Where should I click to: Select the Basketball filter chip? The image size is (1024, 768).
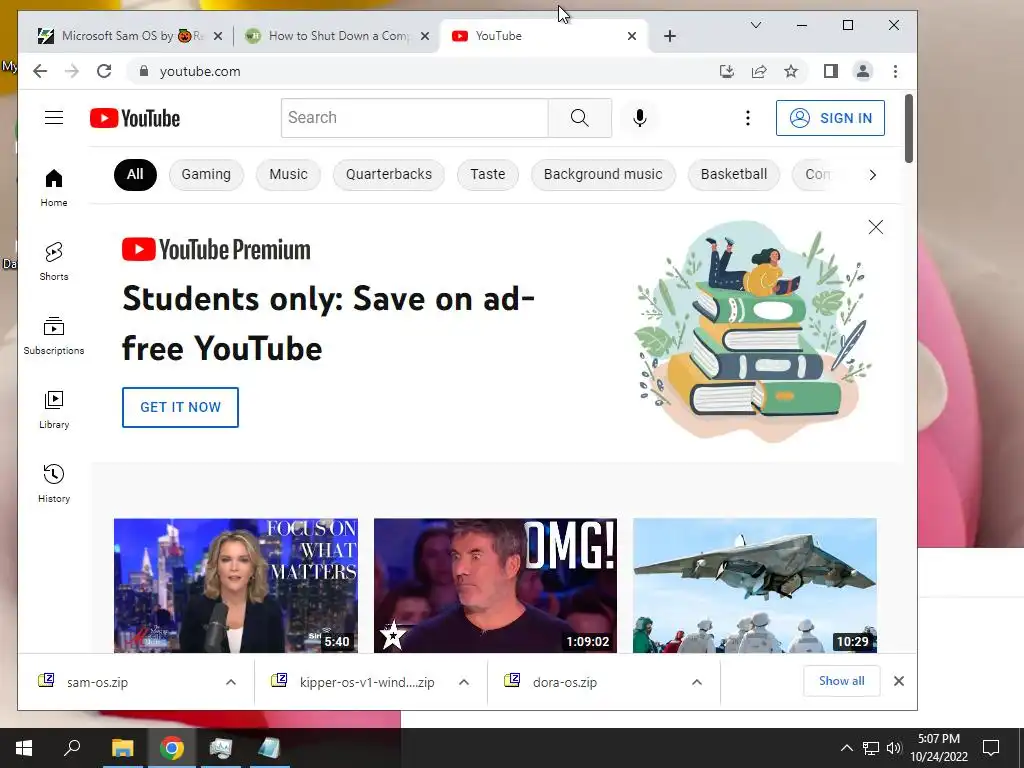[x=734, y=174]
